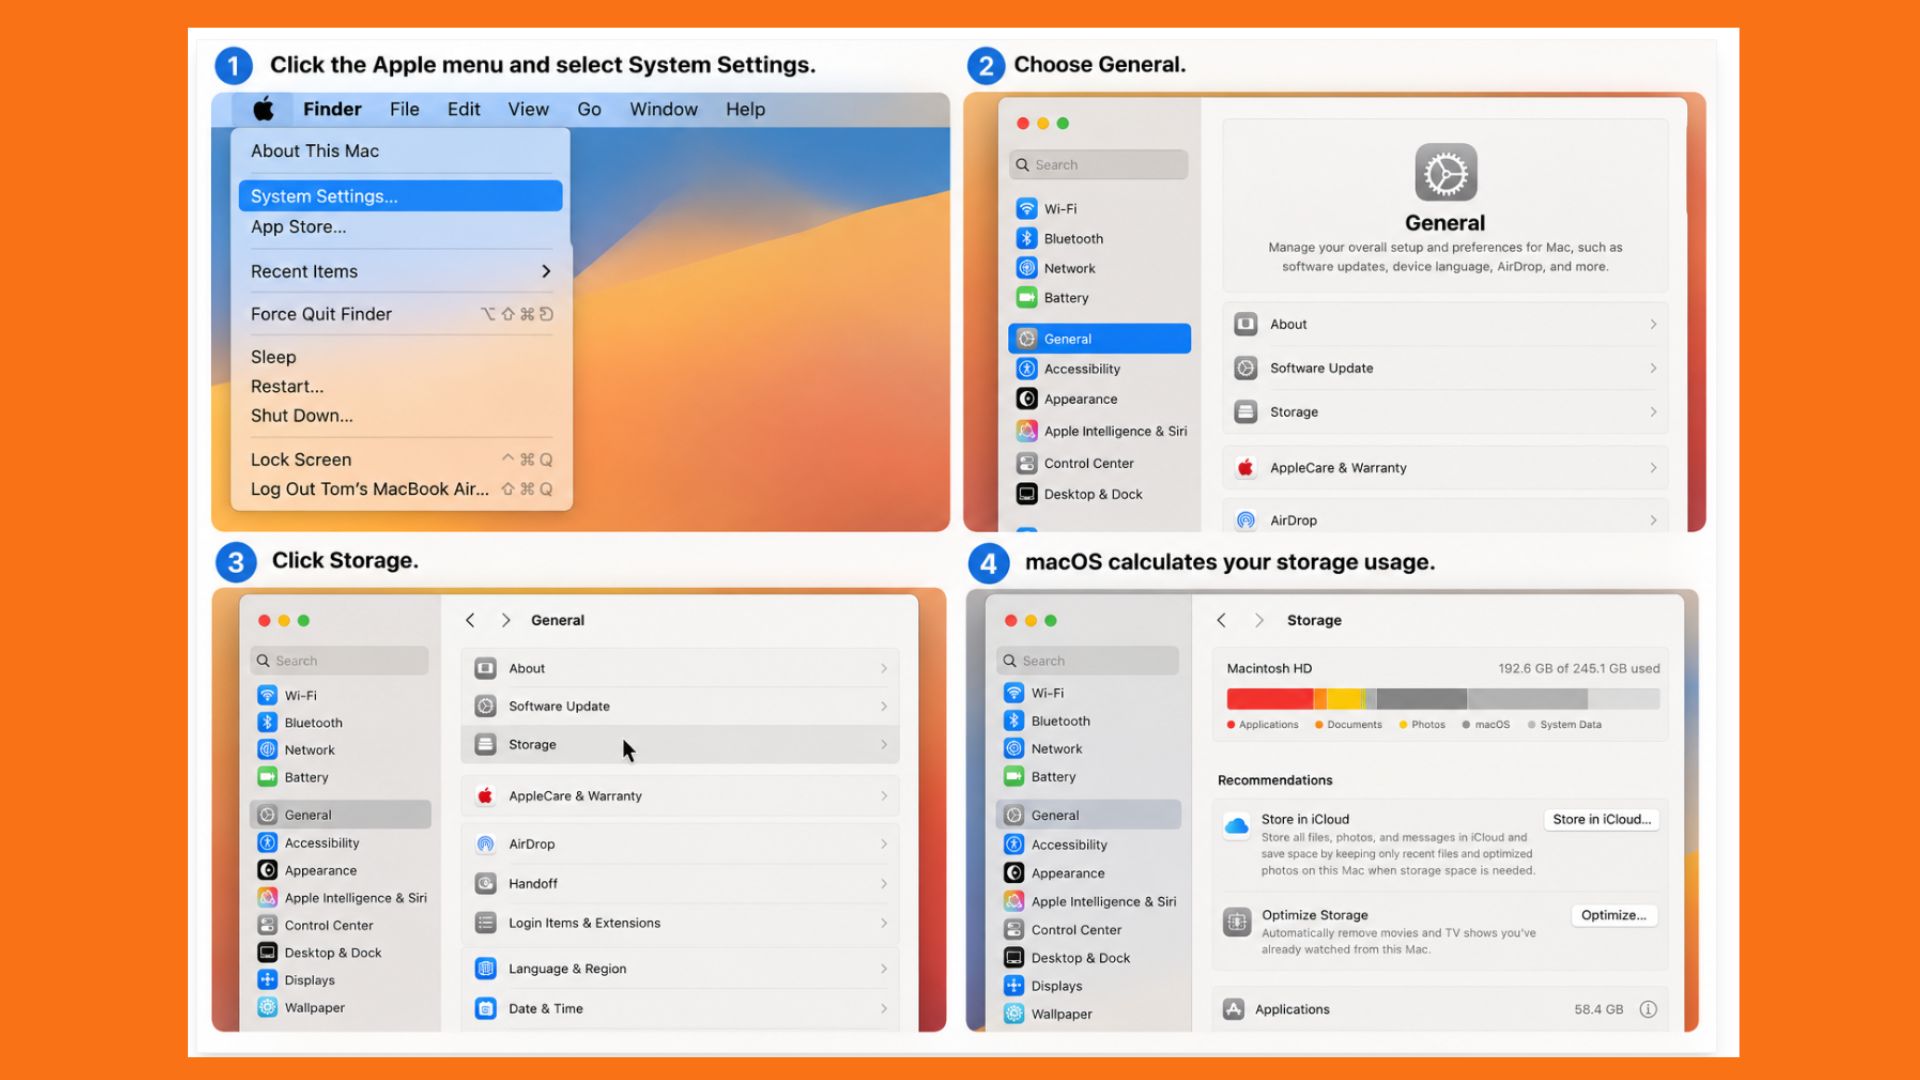Select highlighted General in step 2 sidebar
1920x1080 pixels.
coord(1099,339)
